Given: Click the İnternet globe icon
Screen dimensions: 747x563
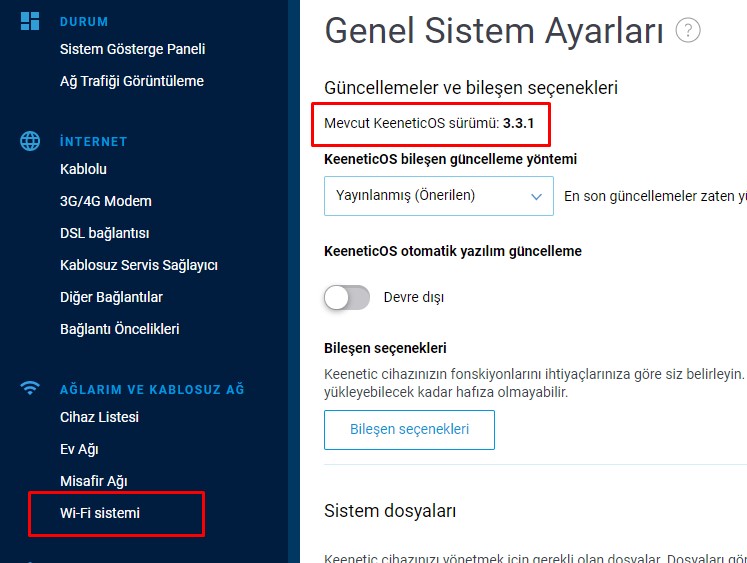Looking at the screenshot, I should pyautogui.click(x=30, y=141).
